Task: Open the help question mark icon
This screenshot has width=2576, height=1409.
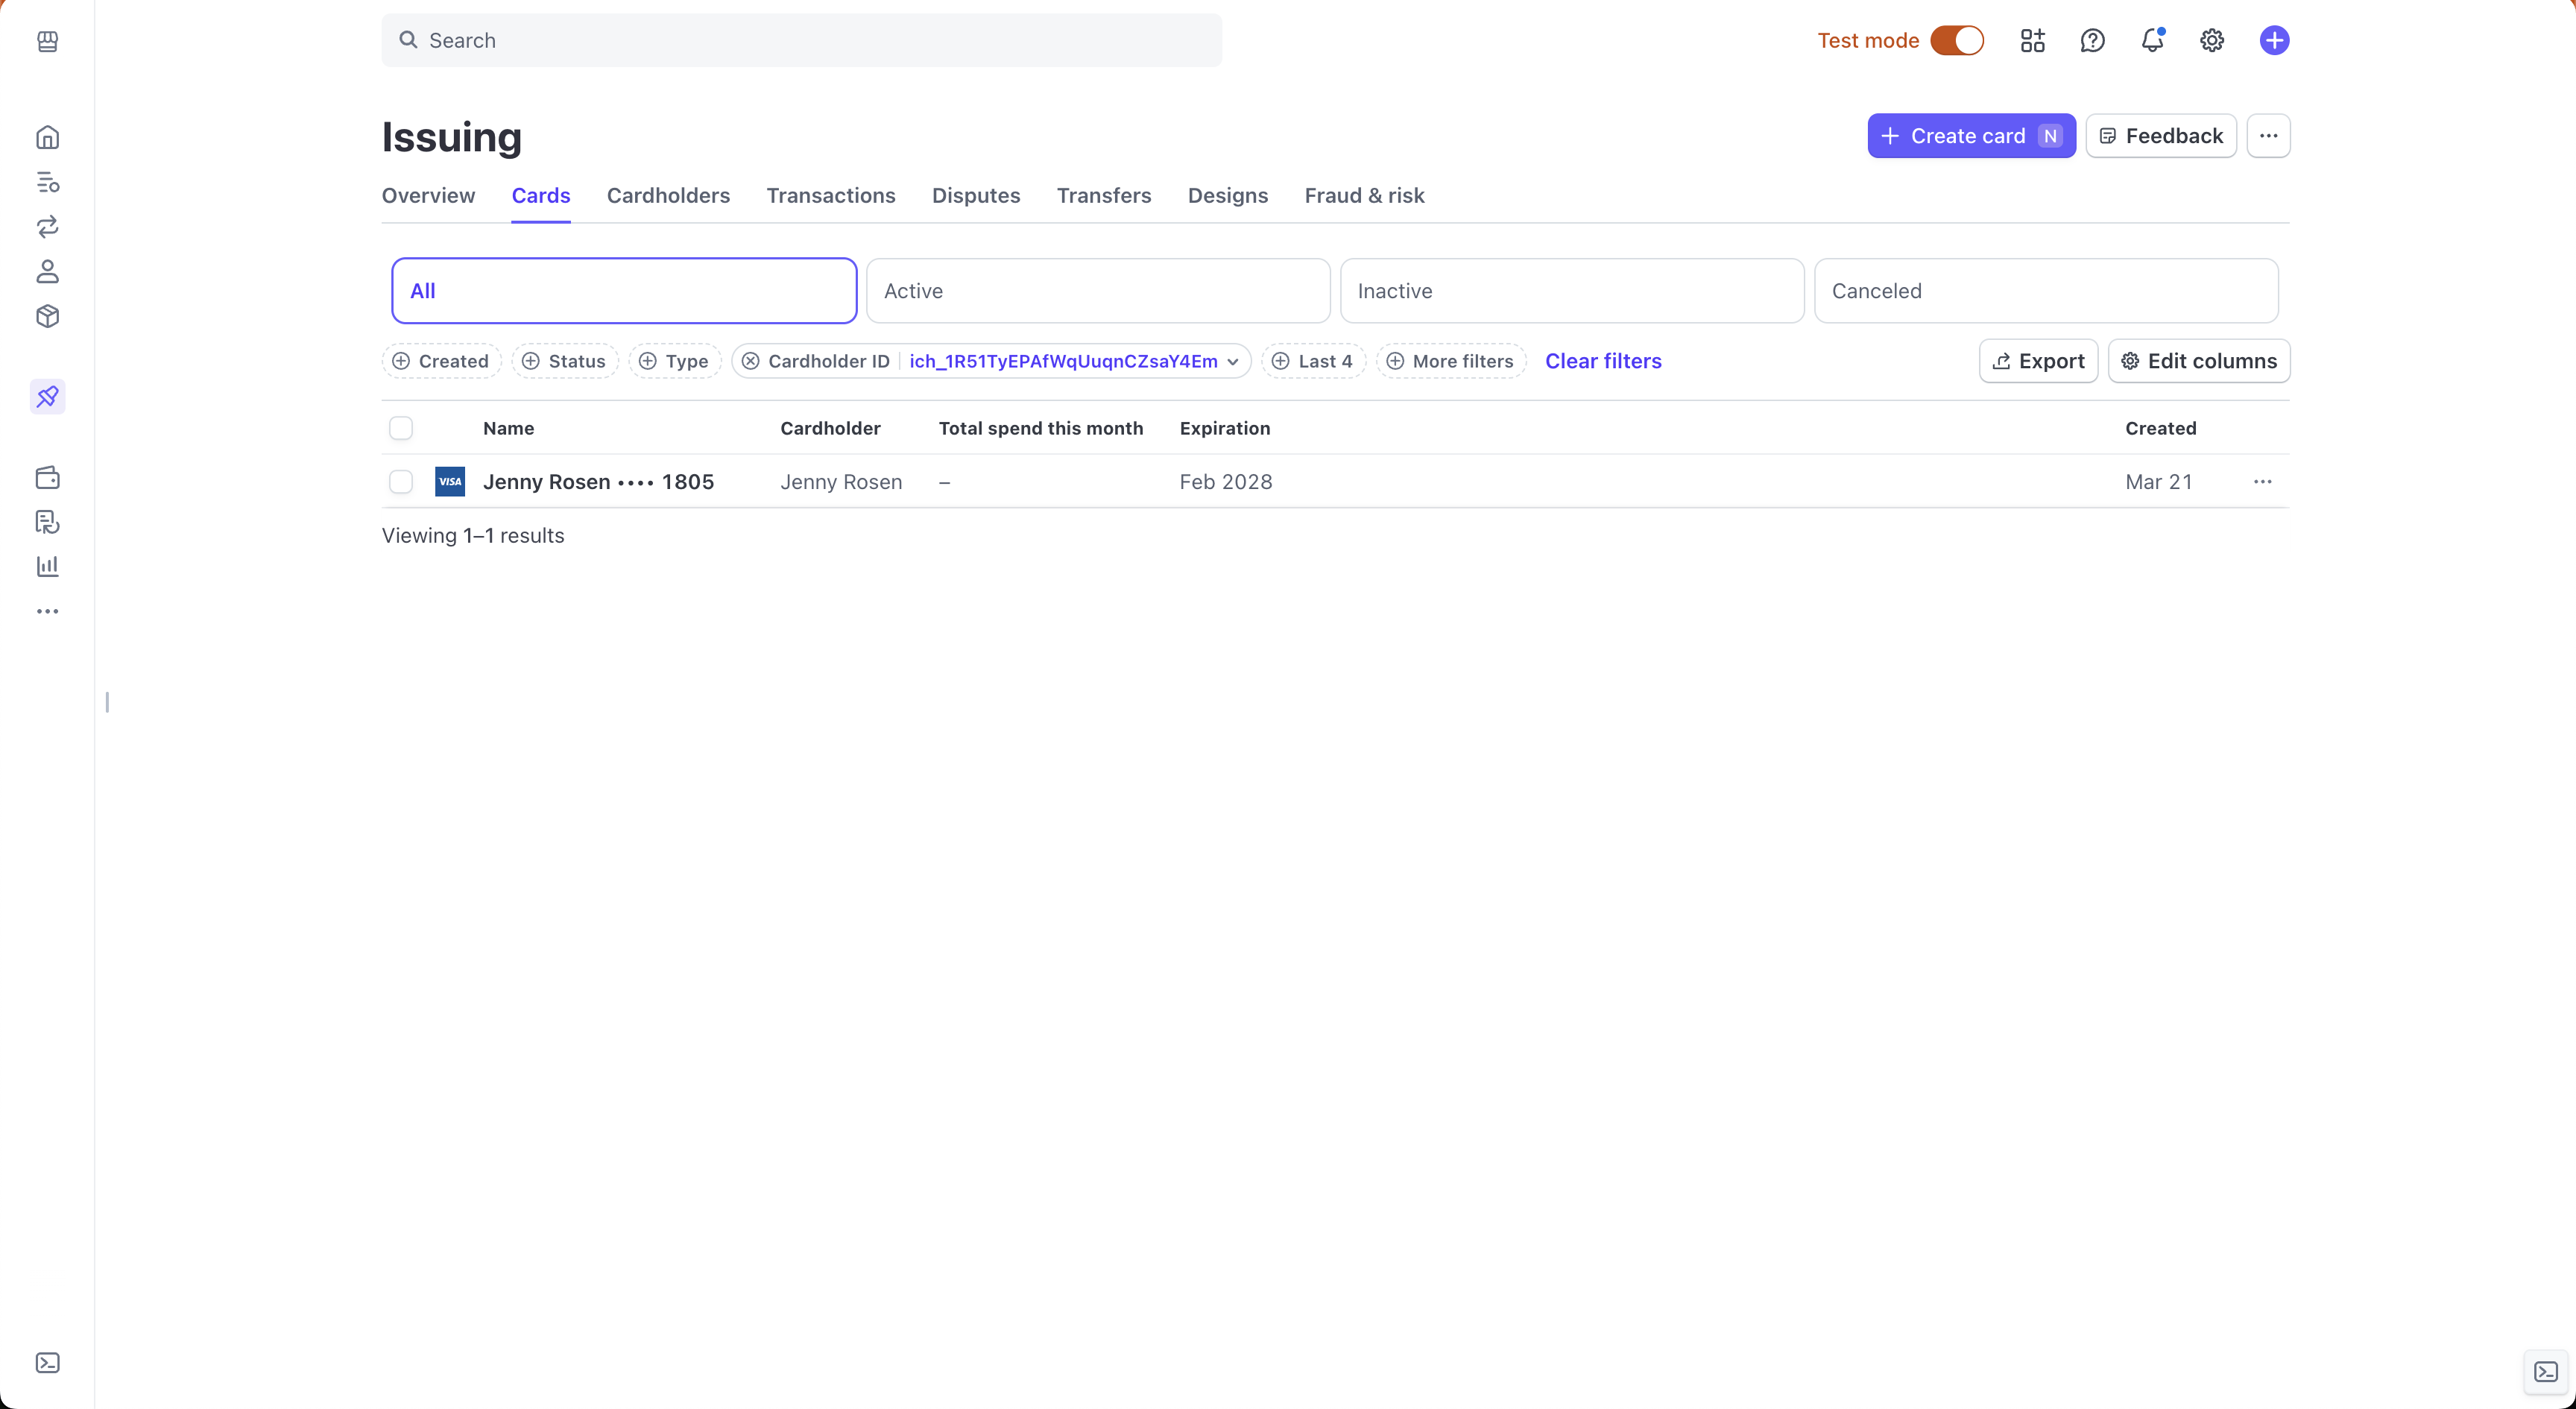Action: pyautogui.click(x=2092, y=40)
